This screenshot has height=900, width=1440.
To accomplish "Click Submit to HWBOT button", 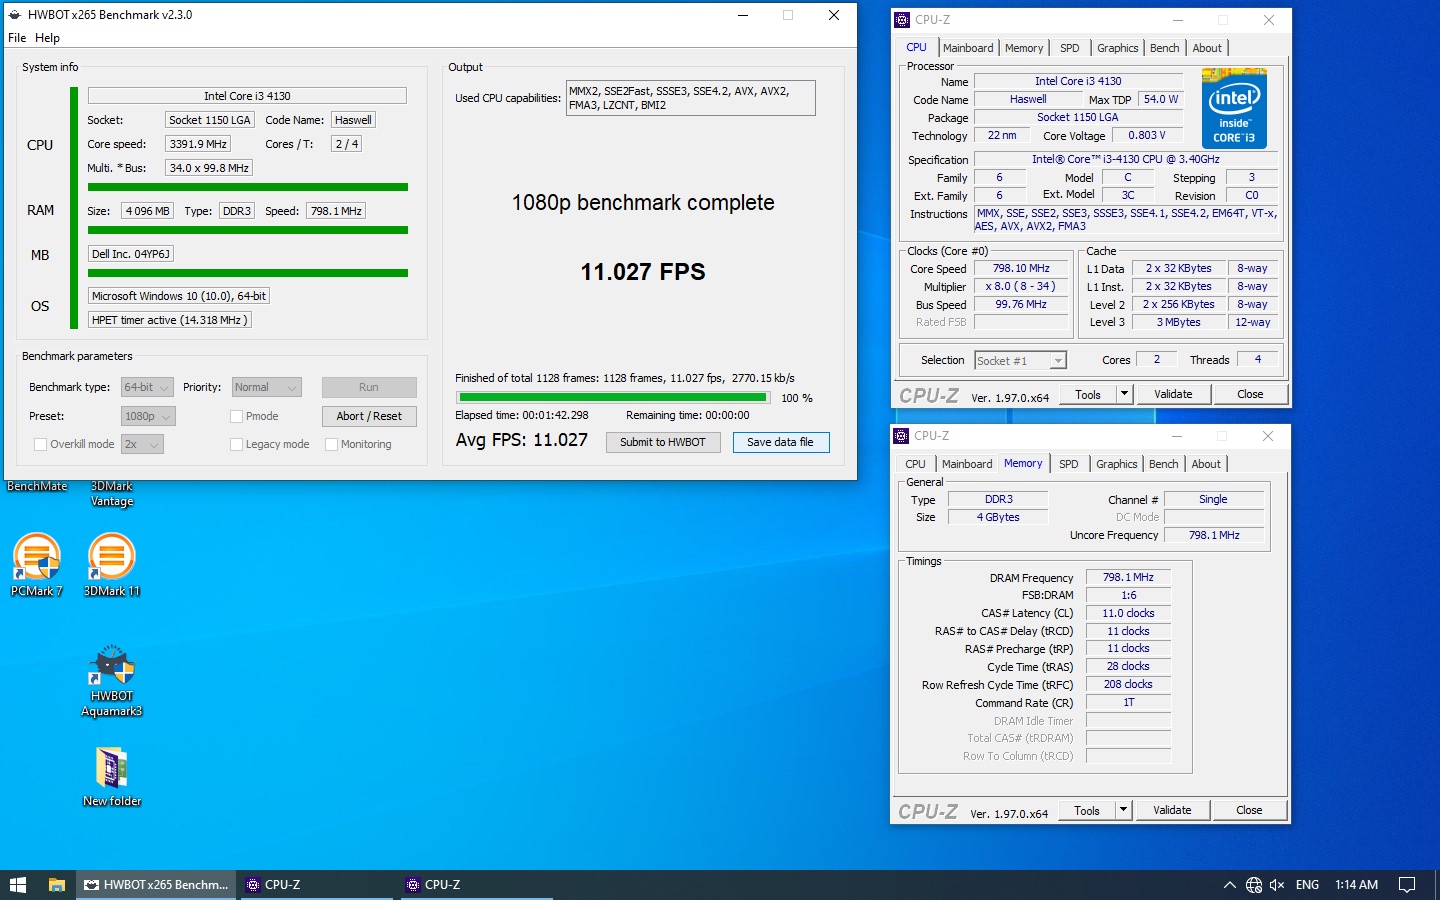I will tap(663, 442).
